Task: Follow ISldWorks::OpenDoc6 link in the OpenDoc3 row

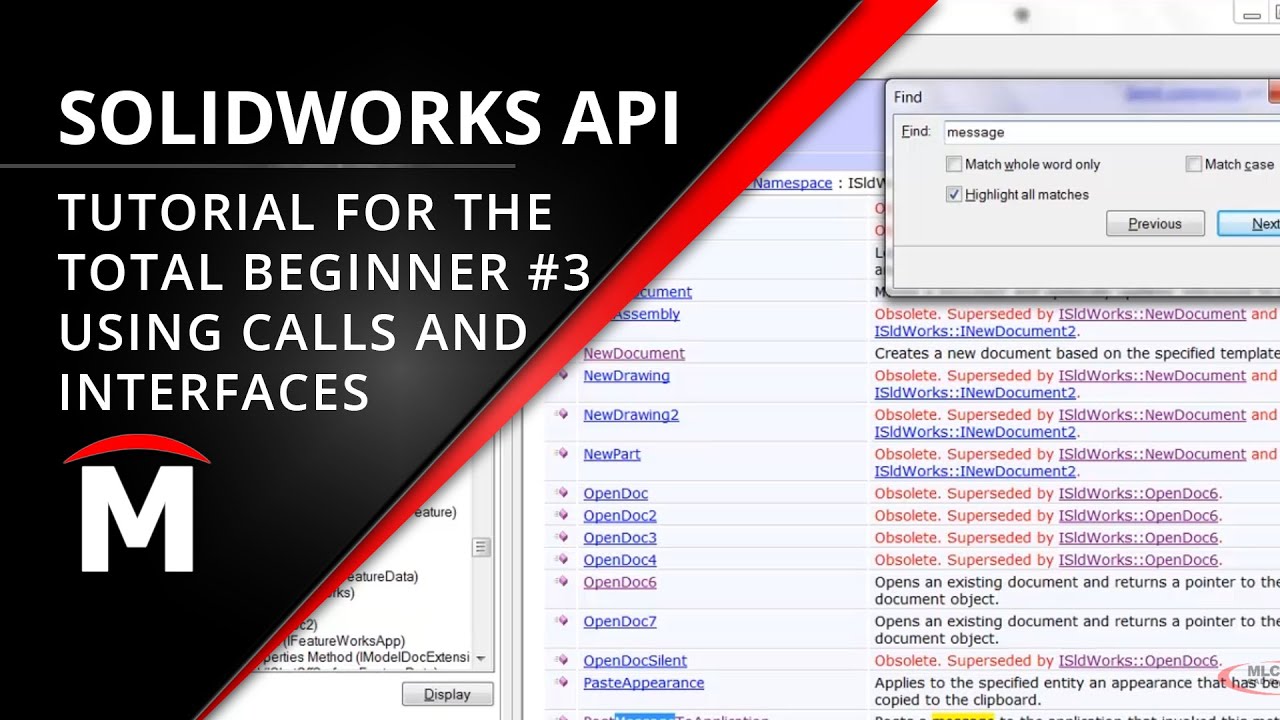Action: tap(1139, 538)
